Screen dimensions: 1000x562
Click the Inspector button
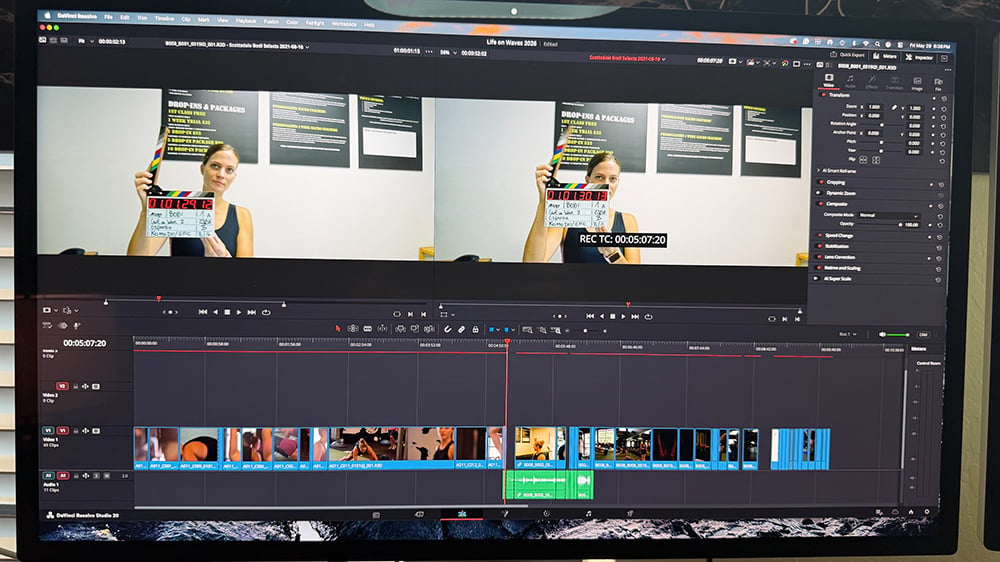coord(919,57)
